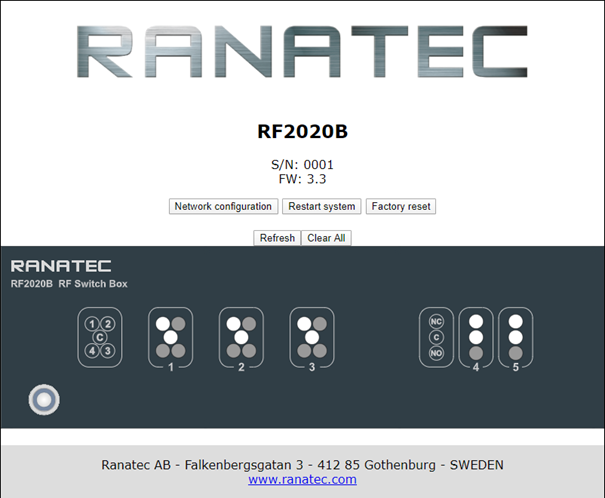Select port 4 bottom-left gray dot of switch 1
The image size is (605, 498).
point(163,351)
